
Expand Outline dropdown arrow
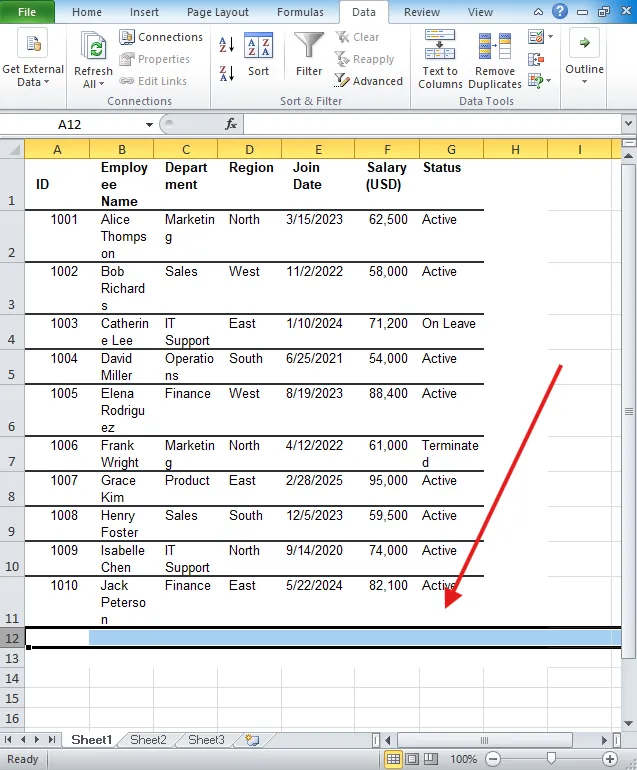coord(584,82)
